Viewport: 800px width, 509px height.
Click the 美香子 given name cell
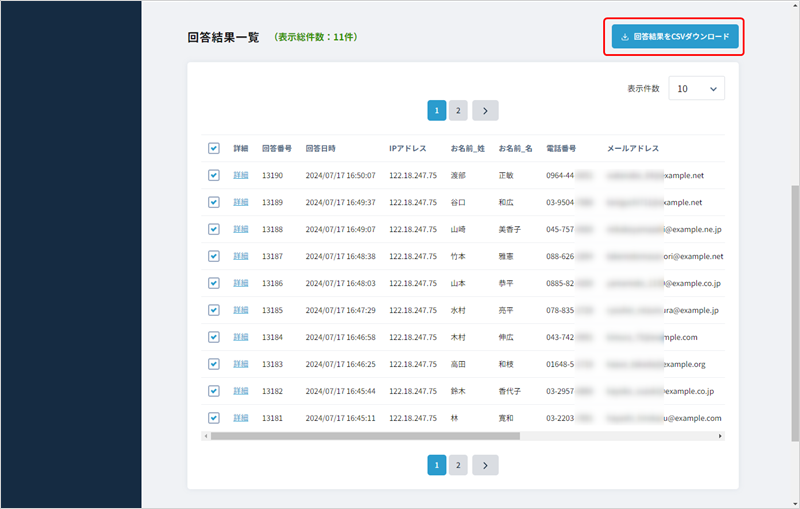click(x=510, y=230)
